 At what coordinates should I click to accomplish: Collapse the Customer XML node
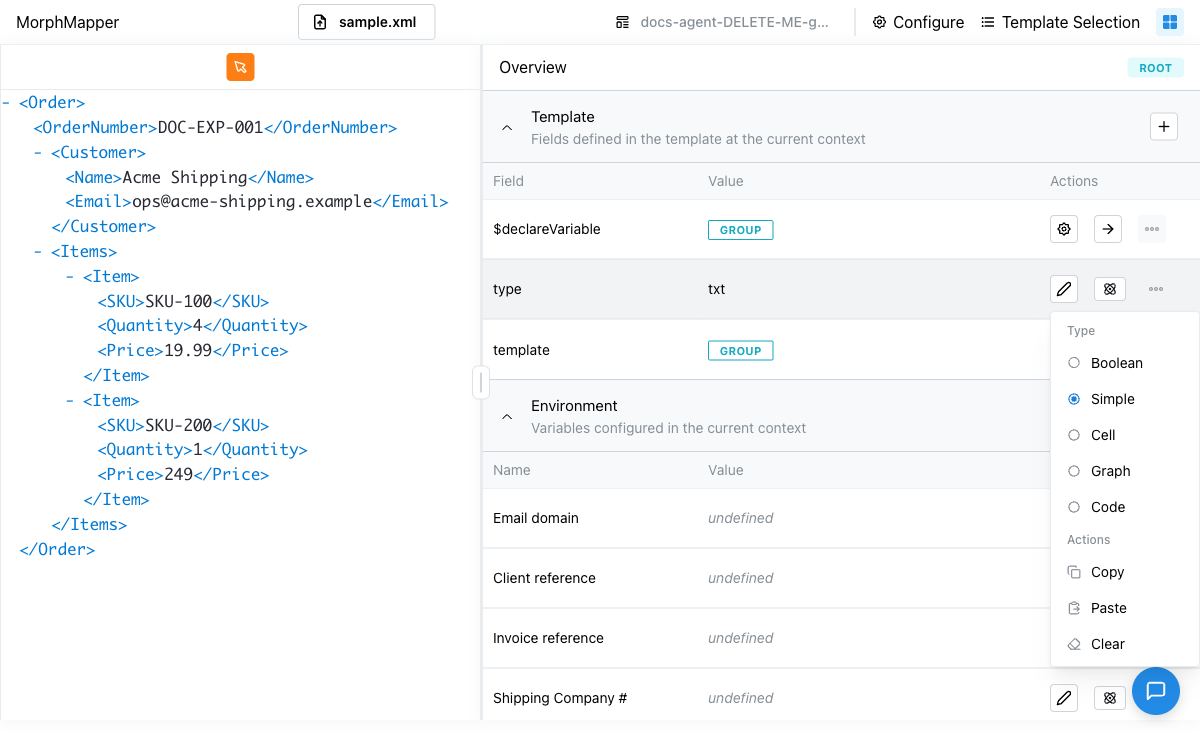tap(39, 152)
